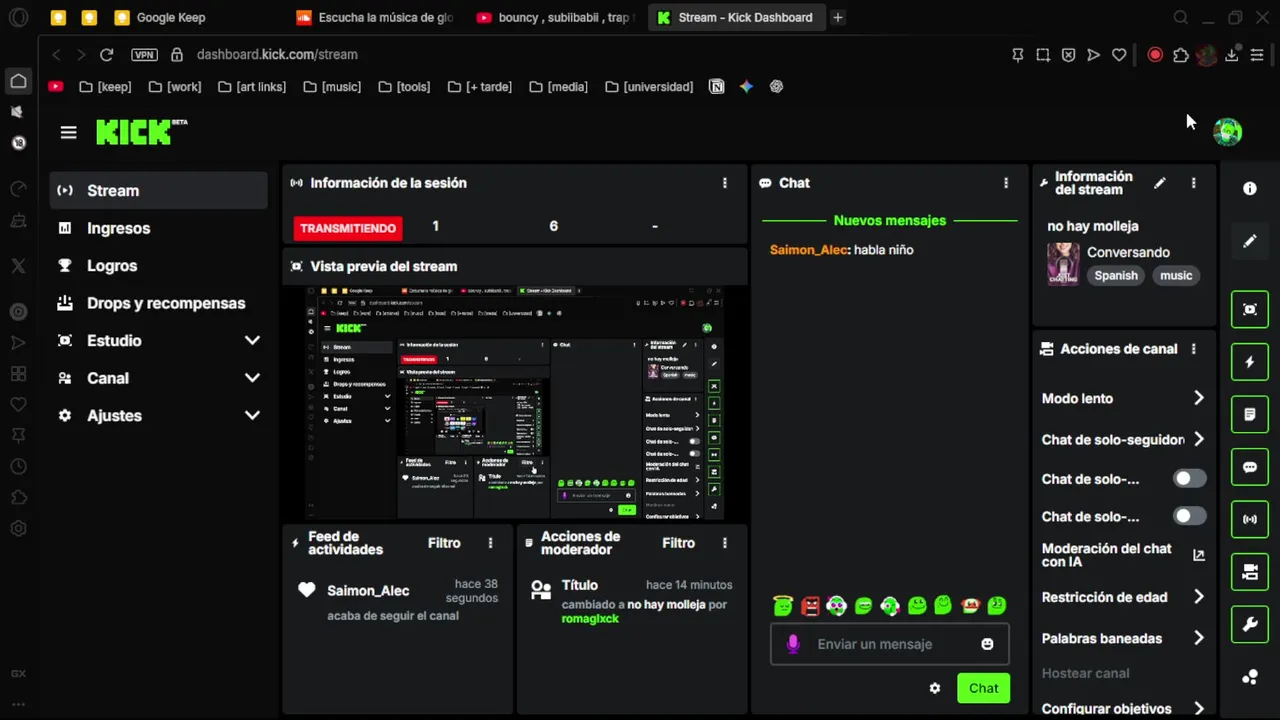Open the hamburger menu beside Kick logo

tap(68, 132)
